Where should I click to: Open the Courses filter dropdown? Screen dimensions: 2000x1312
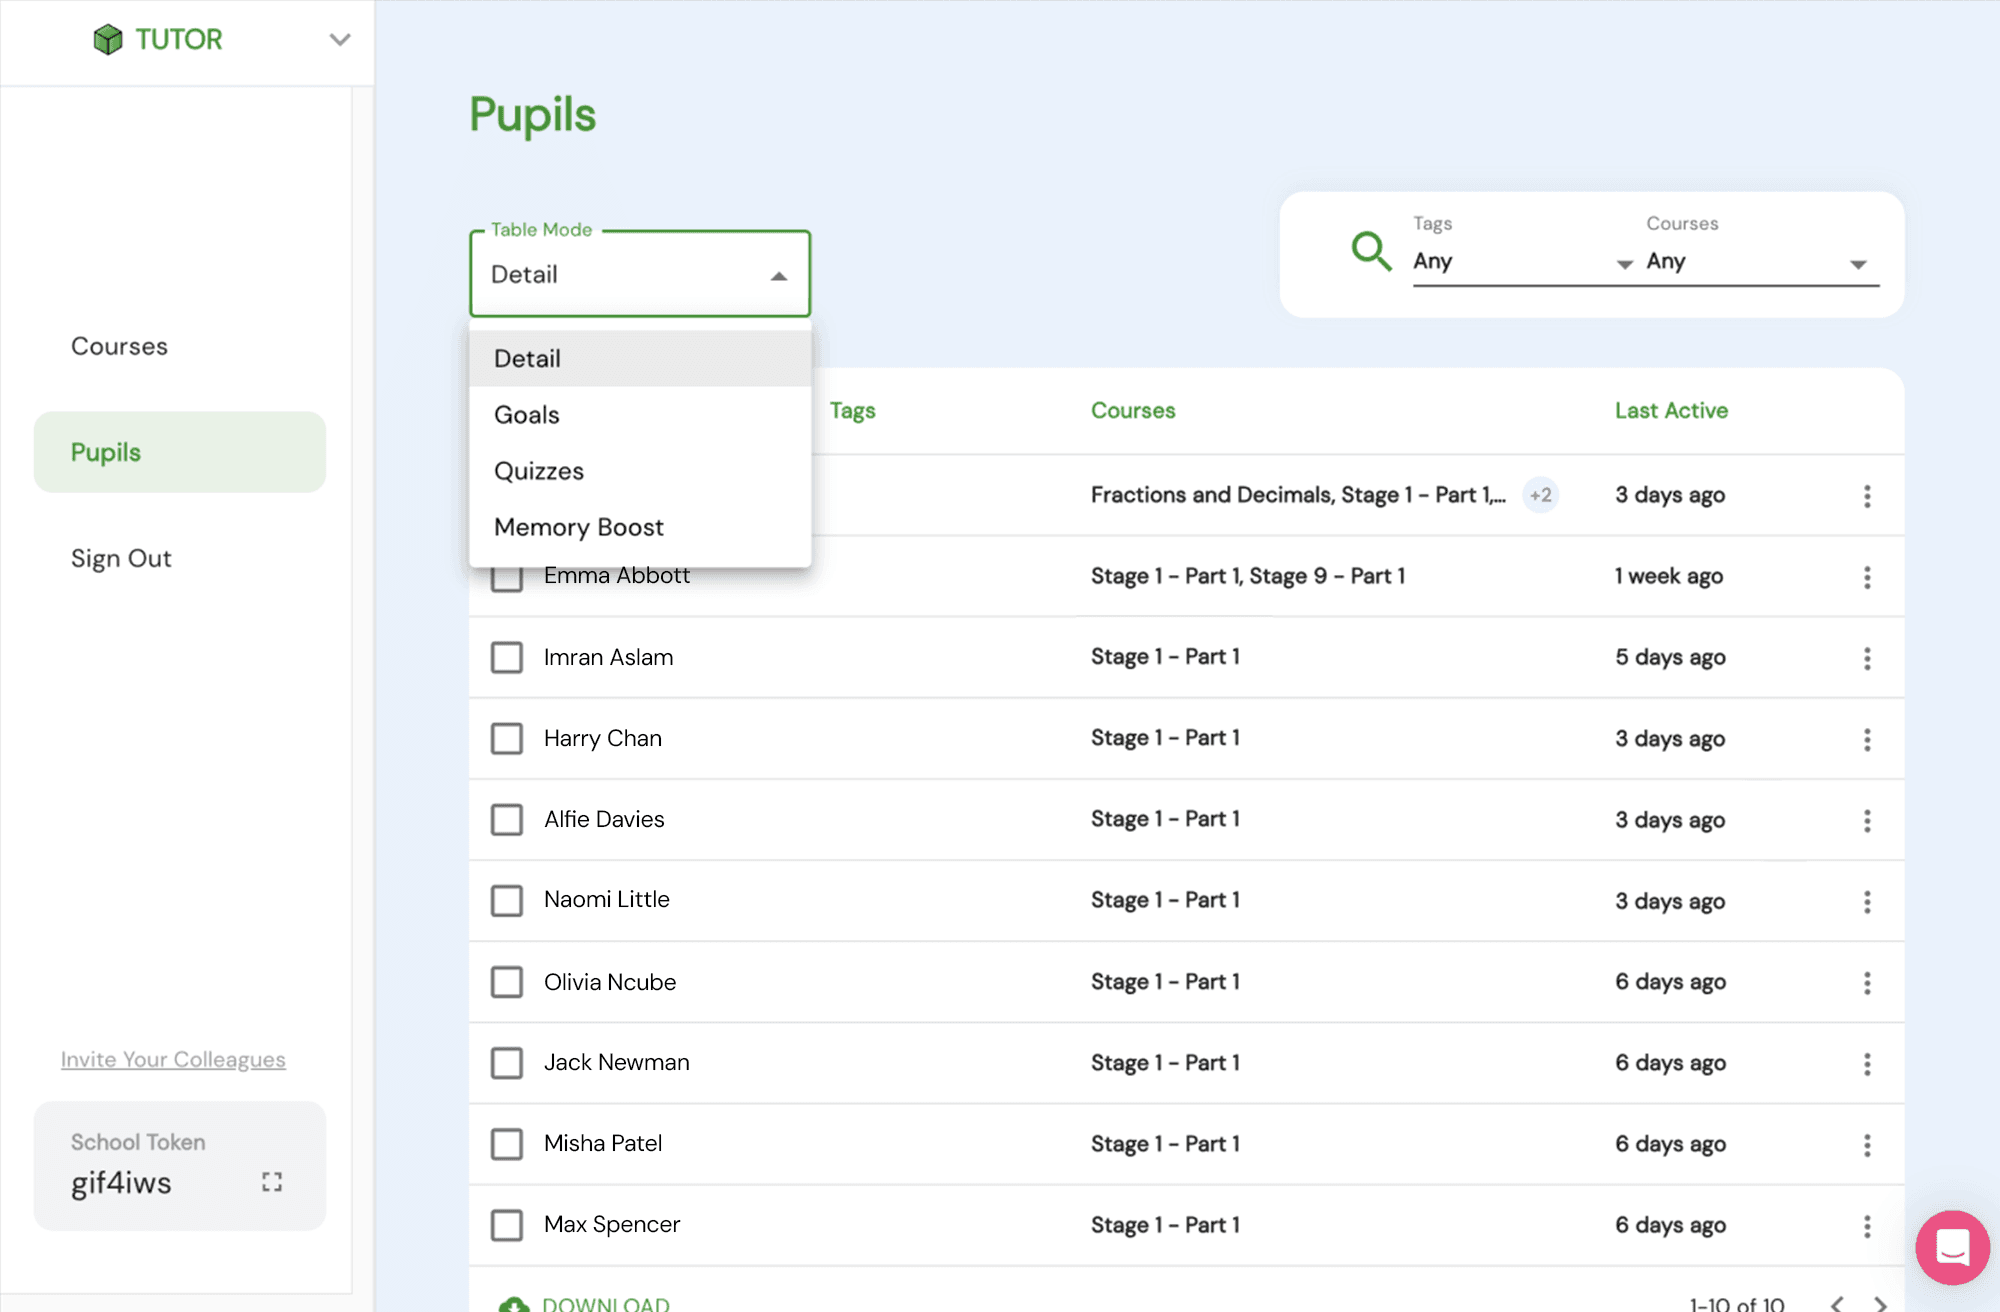[1760, 262]
